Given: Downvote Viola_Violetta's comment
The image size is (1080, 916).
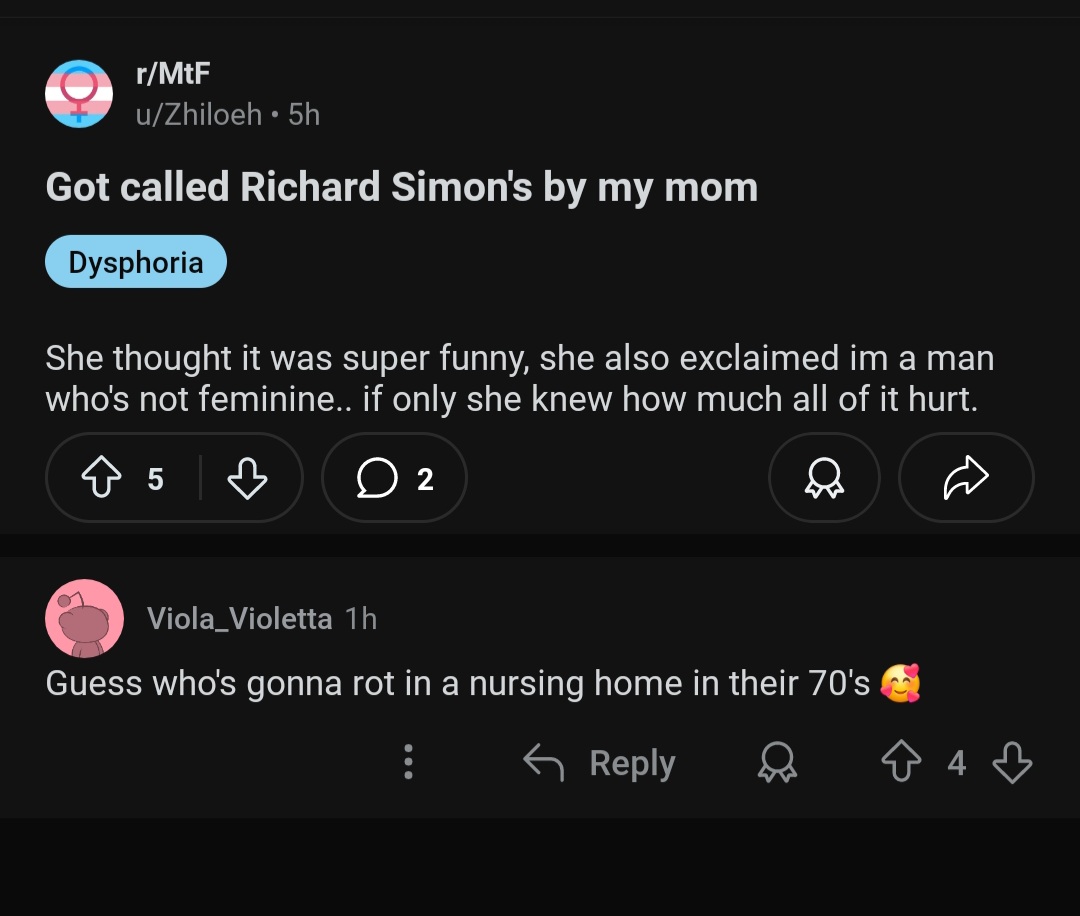Looking at the screenshot, I should [1011, 764].
